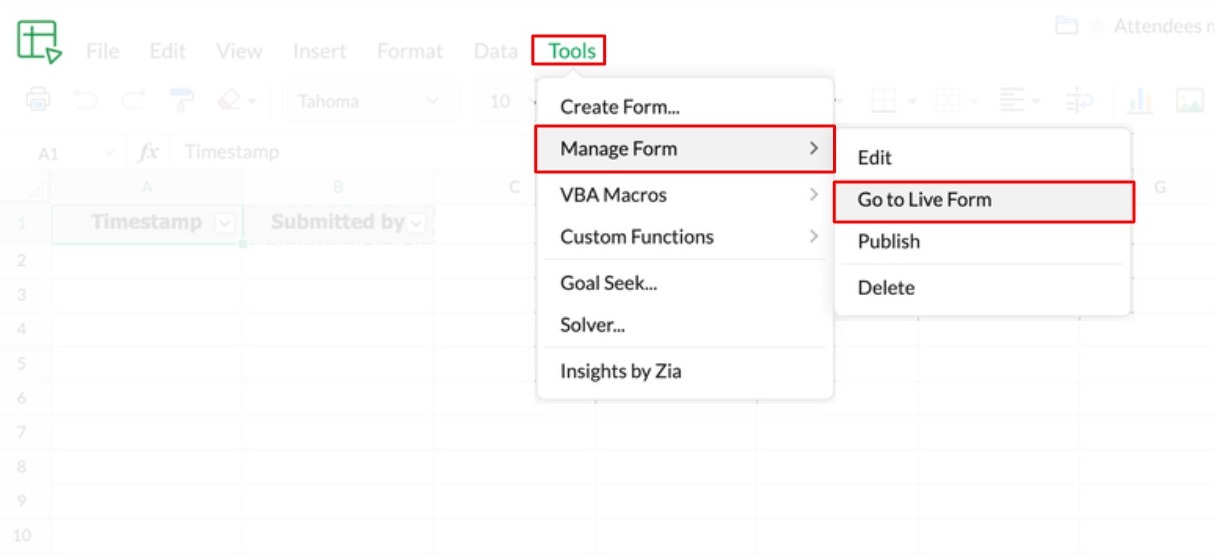Expand the Submitted by column filter dropdown
The image size is (1219, 556).
(416, 223)
